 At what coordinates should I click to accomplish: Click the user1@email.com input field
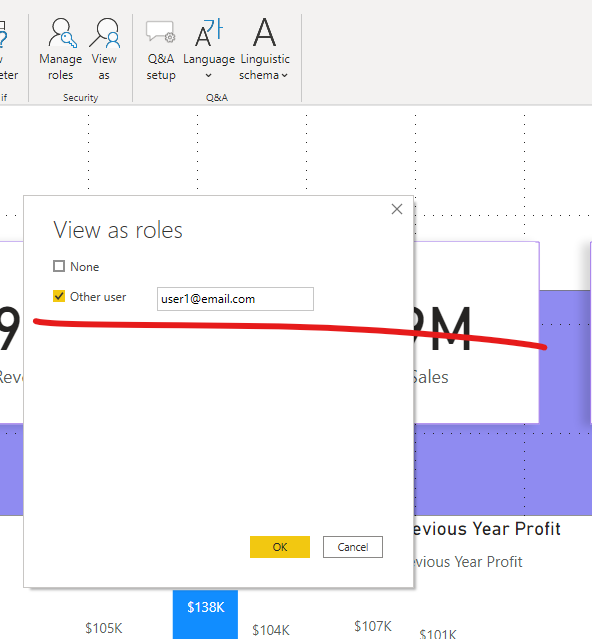coord(235,299)
